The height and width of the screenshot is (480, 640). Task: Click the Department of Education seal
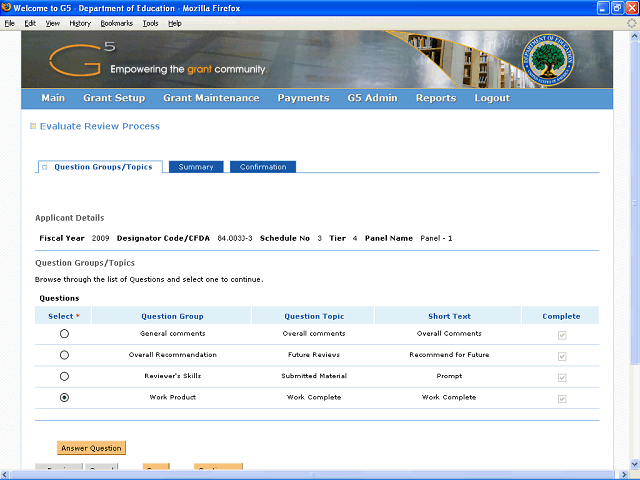point(553,60)
